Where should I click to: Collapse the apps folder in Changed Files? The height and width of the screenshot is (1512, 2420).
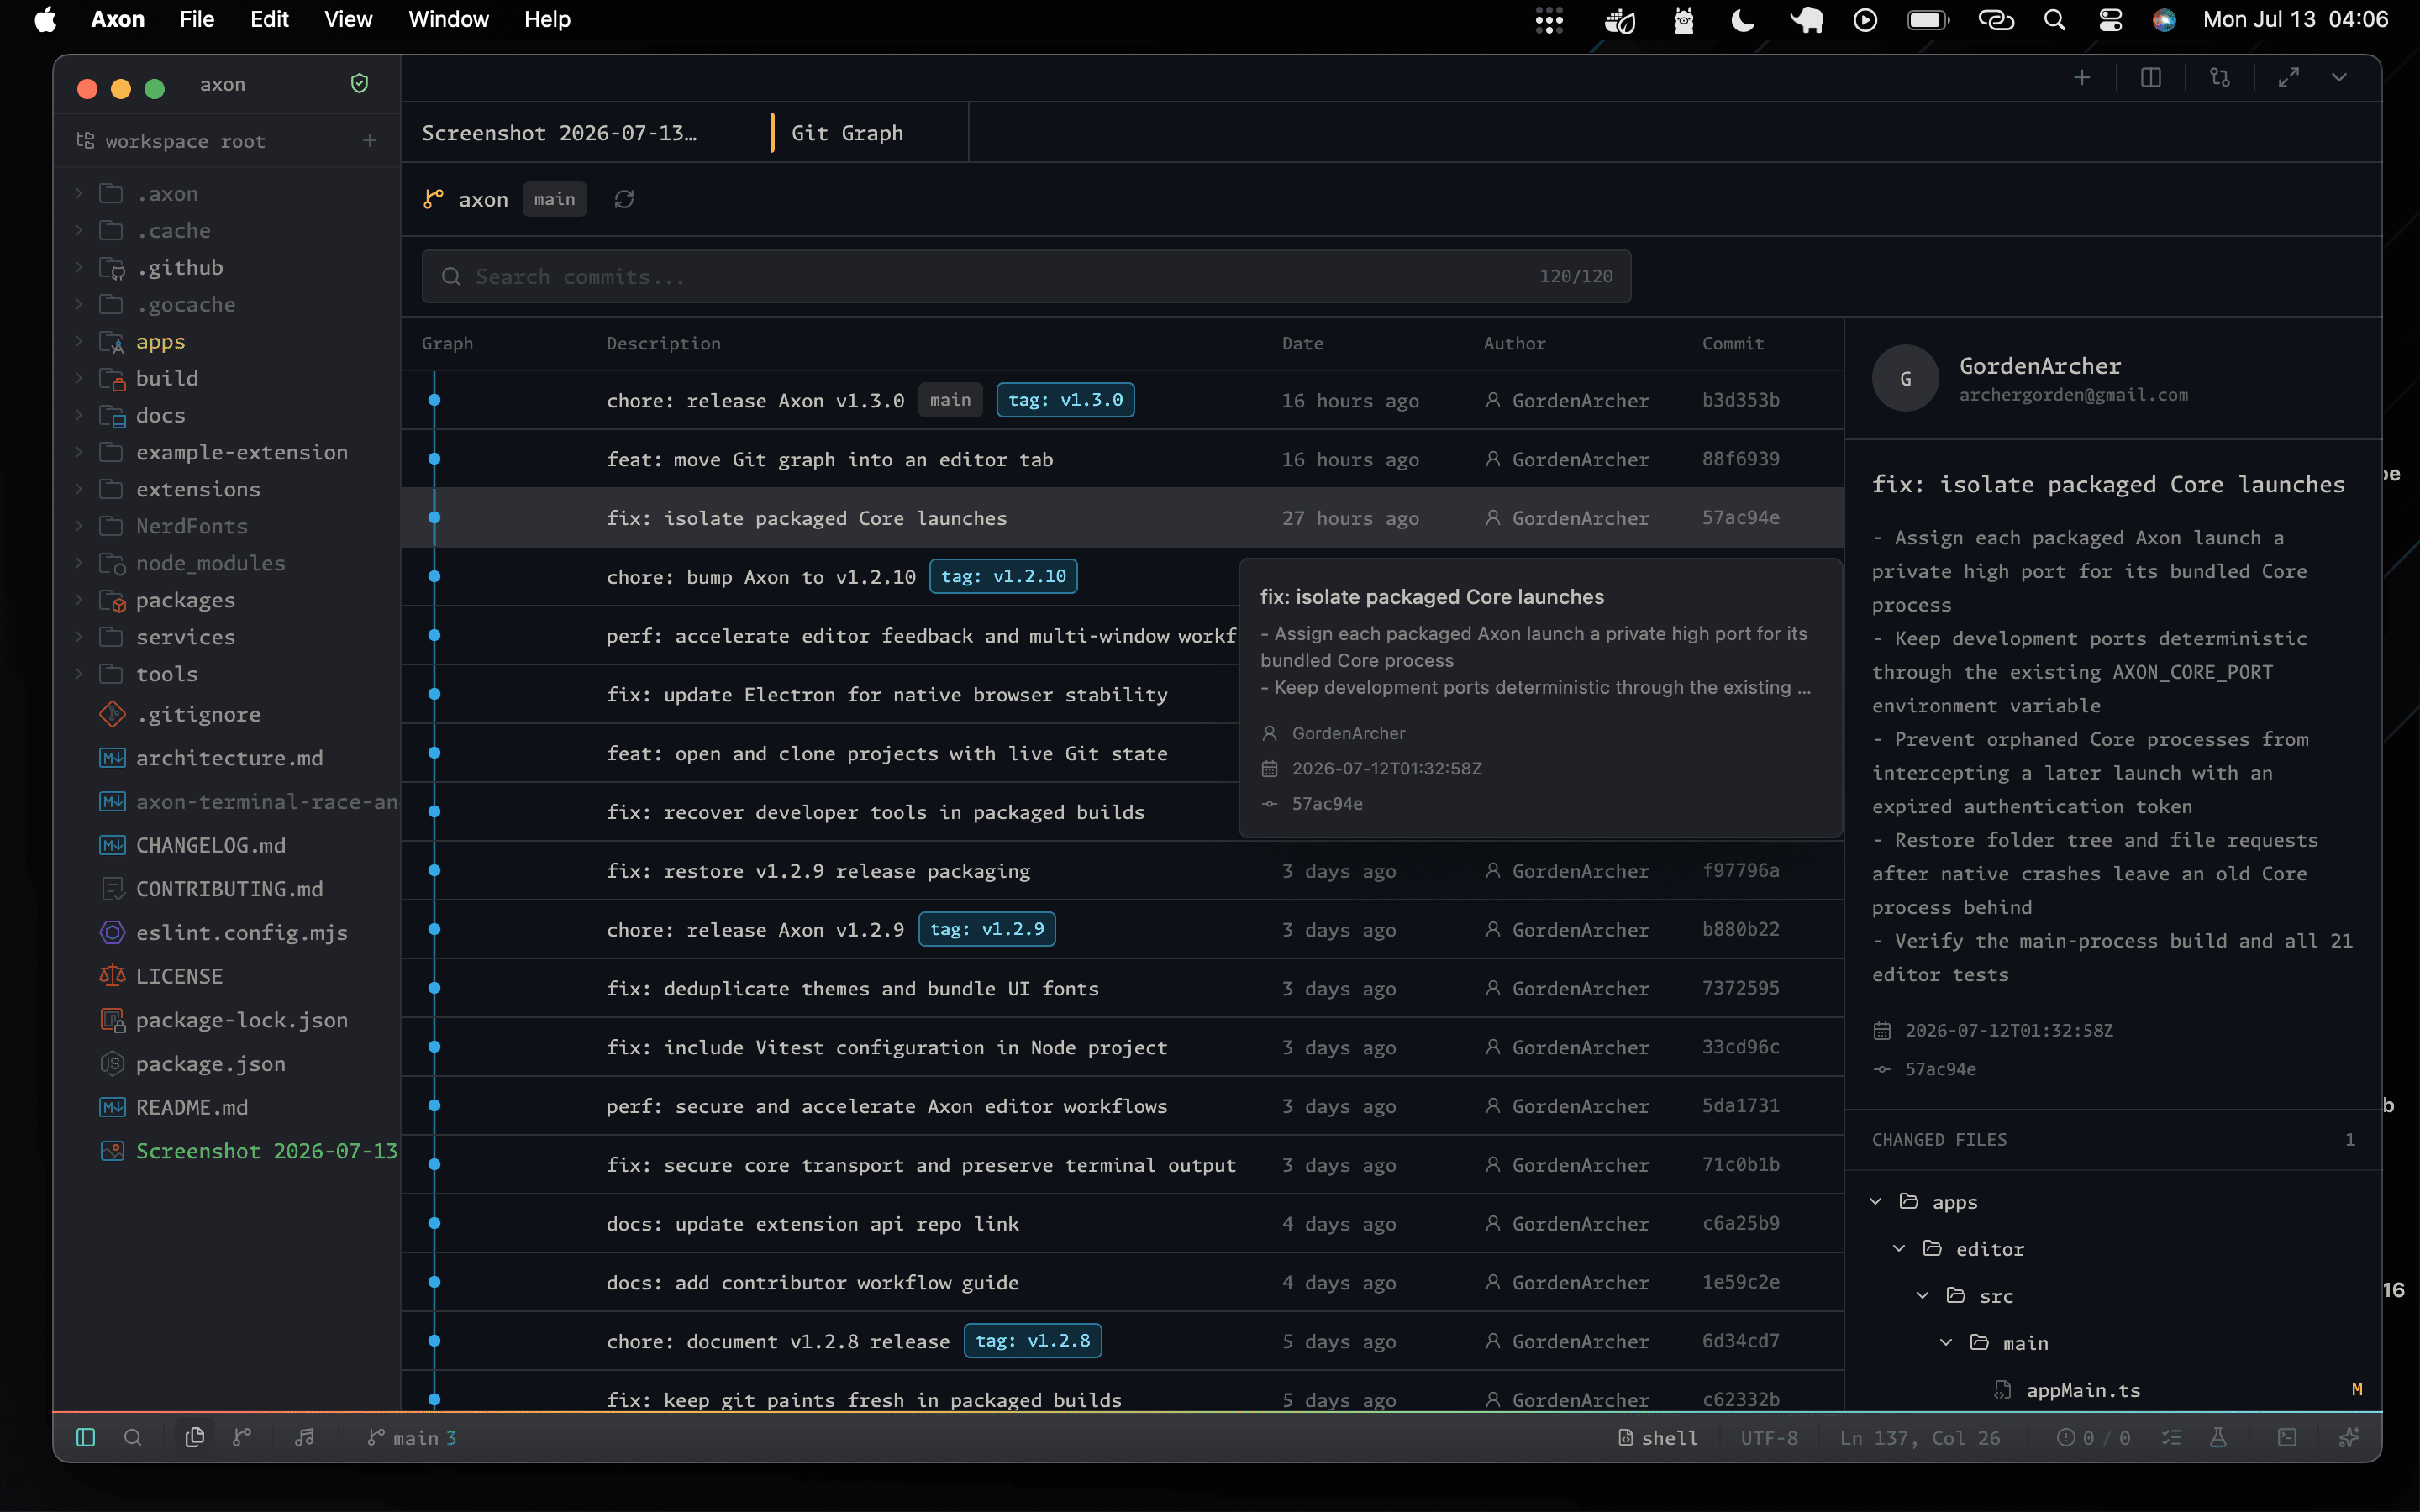point(1876,1201)
